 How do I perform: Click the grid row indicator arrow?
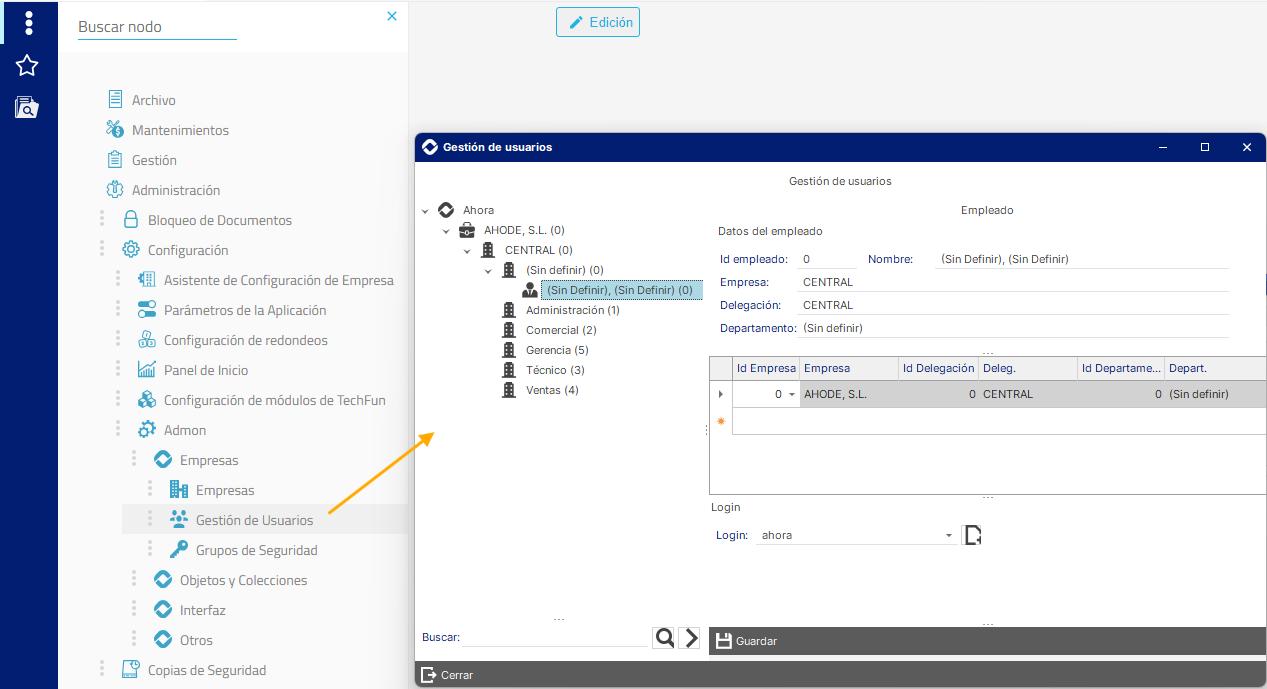721,395
